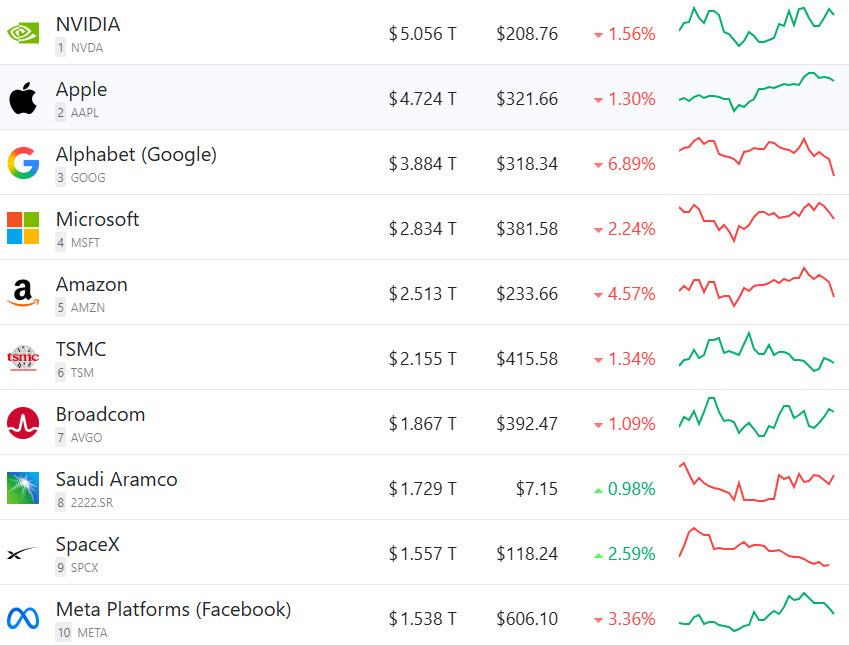The height and width of the screenshot is (645, 849).
Task: Click the Alphabet red price sparkline chart
Action: pyautogui.click(x=756, y=157)
